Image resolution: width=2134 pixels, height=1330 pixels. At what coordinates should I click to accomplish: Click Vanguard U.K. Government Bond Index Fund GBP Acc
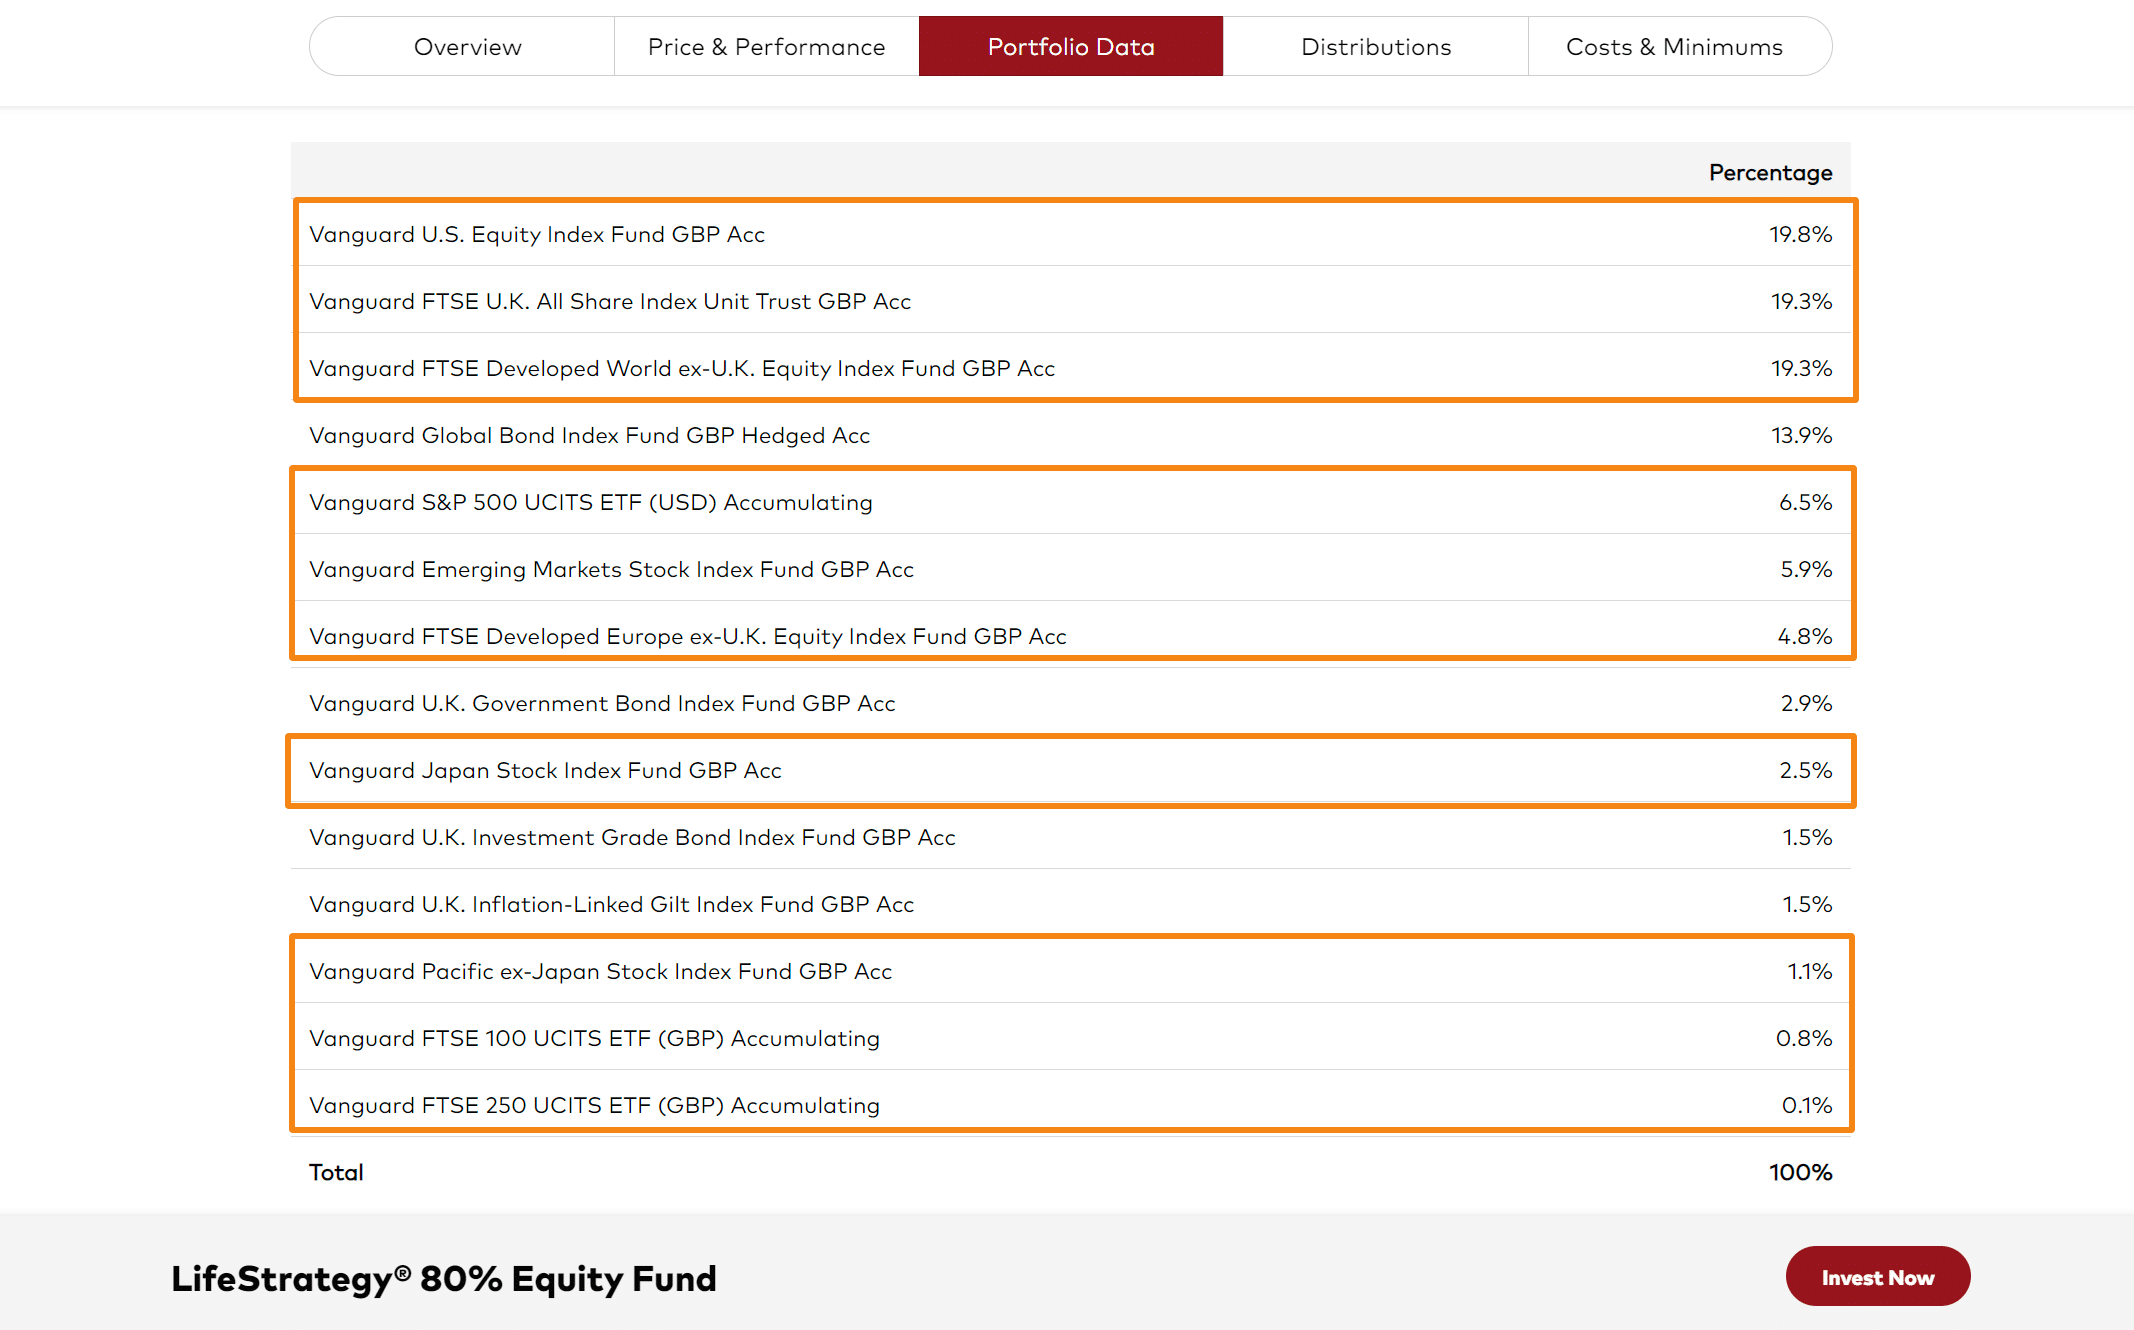tap(602, 703)
